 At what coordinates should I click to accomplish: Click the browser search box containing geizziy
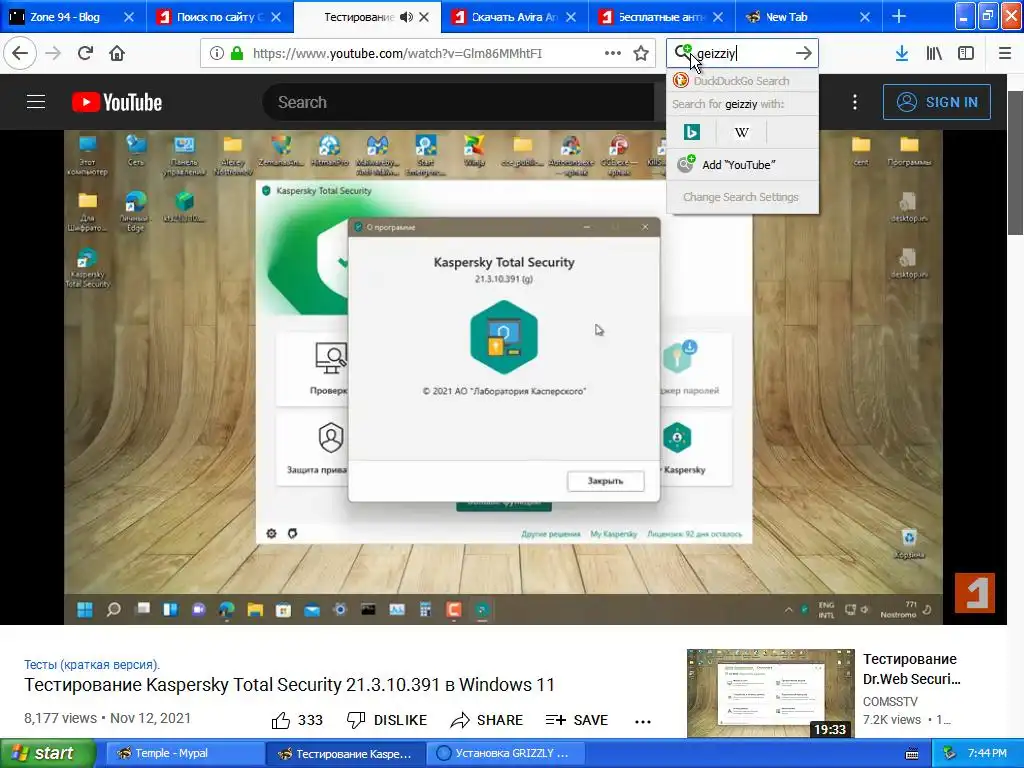click(x=743, y=54)
